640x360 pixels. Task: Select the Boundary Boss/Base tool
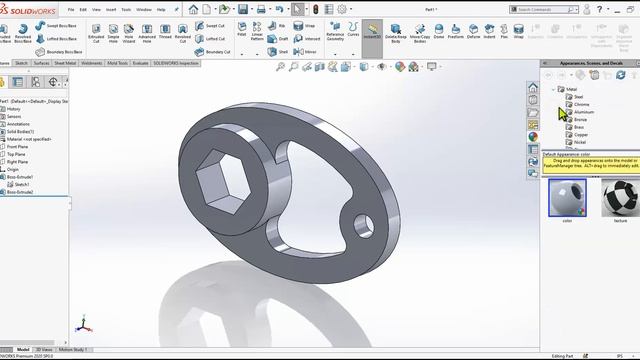point(59,52)
